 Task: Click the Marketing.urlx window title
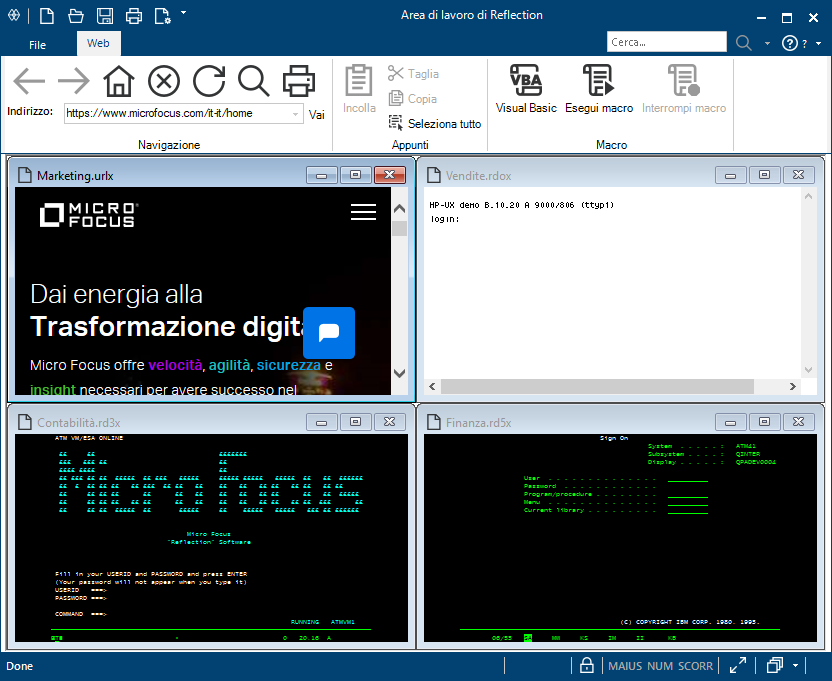point(75,176)
